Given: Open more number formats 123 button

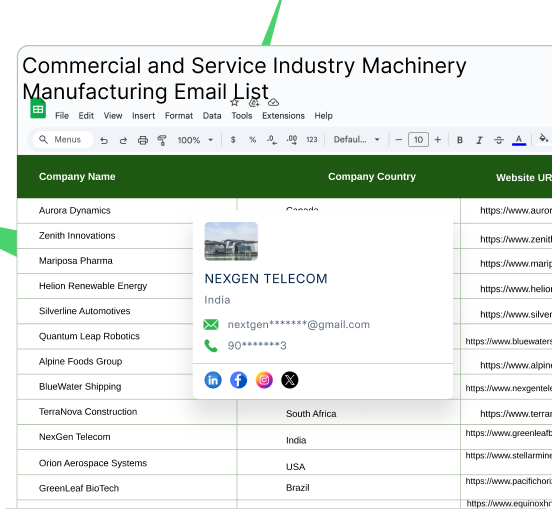Looking at the screenshot, I should tap(312, 140).
